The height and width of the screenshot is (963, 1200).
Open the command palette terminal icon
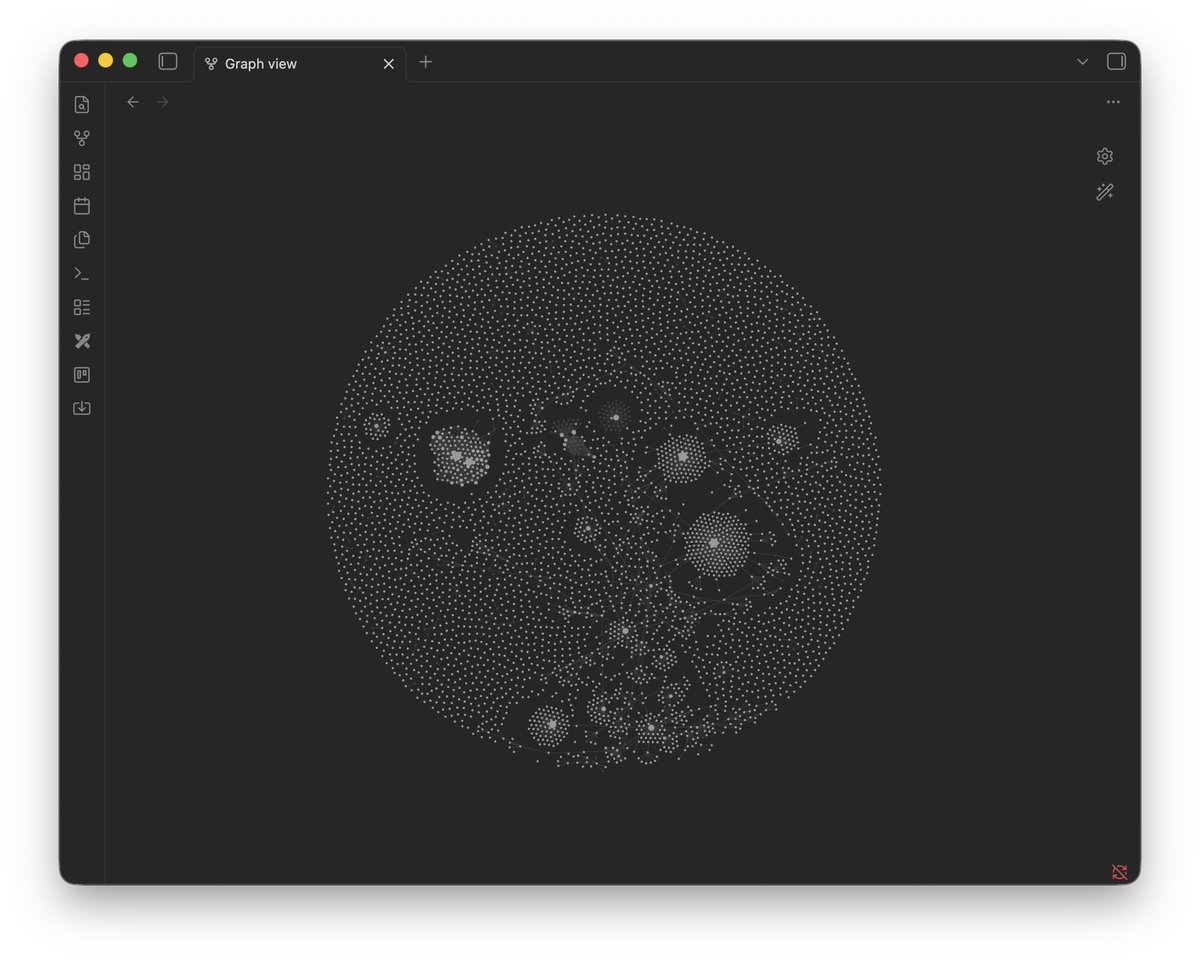coord(82,273)
